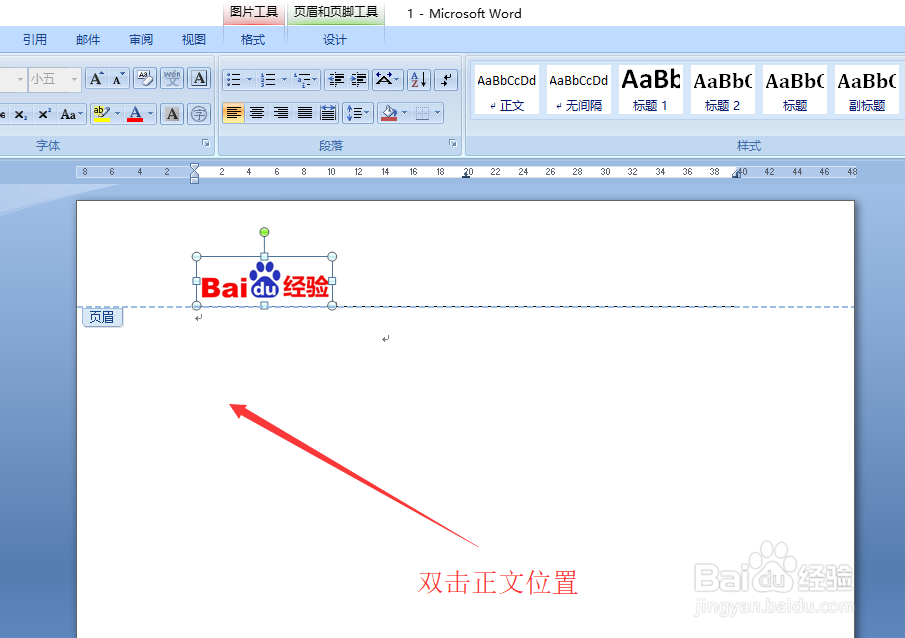
Task: Apply character border with boxed A icon
Action: coord(199,79)
